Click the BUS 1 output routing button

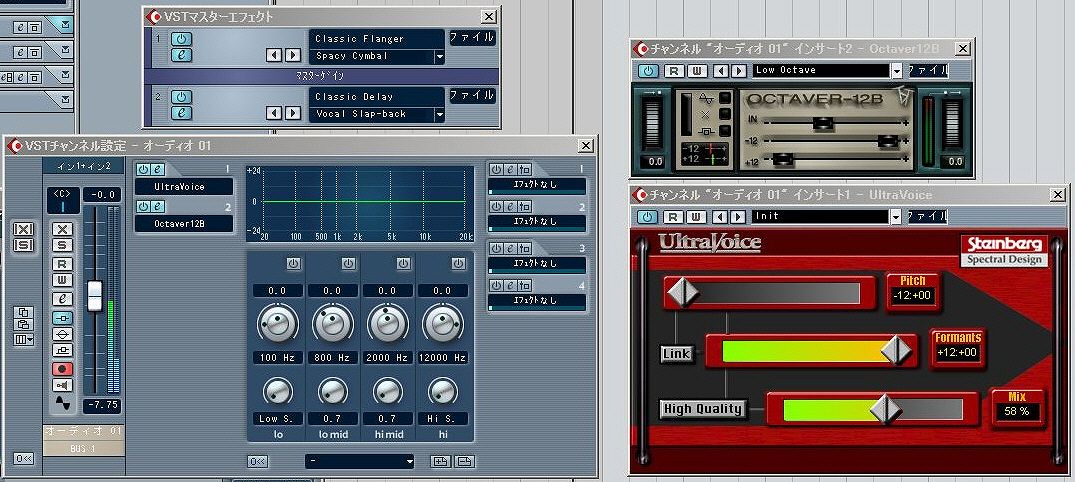click(x=84, y=448)
